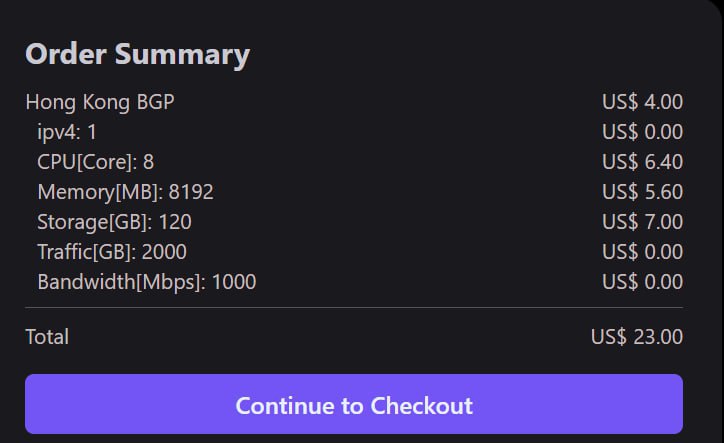The width and height of the screenshot is (724, 443).
Task: Select the Traffic[GB] label text
Action: point(84,252)
